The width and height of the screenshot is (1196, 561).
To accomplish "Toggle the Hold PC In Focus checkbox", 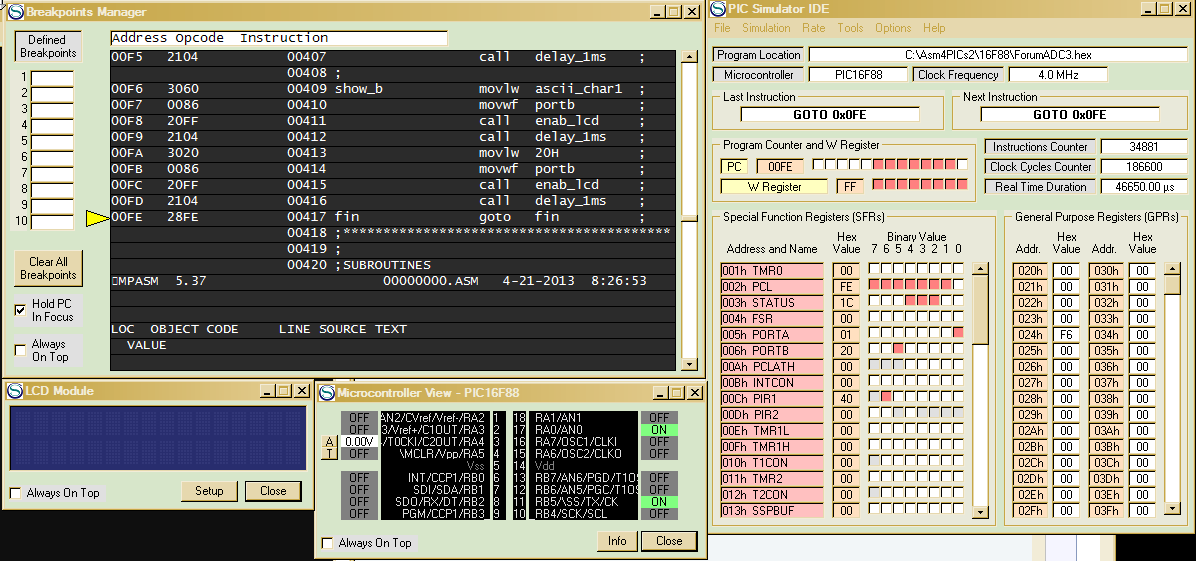I will pyautogui.click(x=21, y=310).
